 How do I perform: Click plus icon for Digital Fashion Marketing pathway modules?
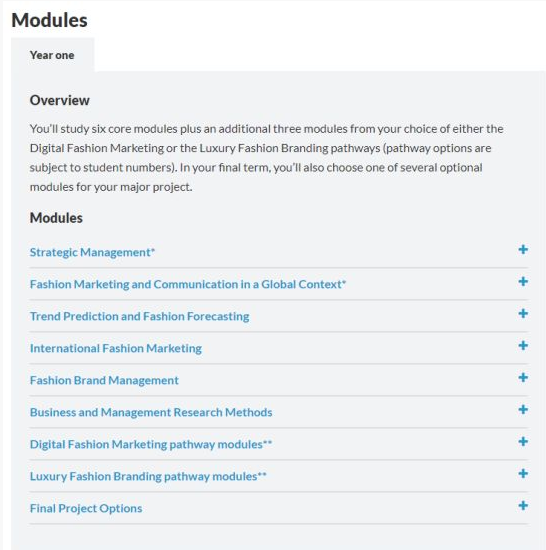coord(523,441)
